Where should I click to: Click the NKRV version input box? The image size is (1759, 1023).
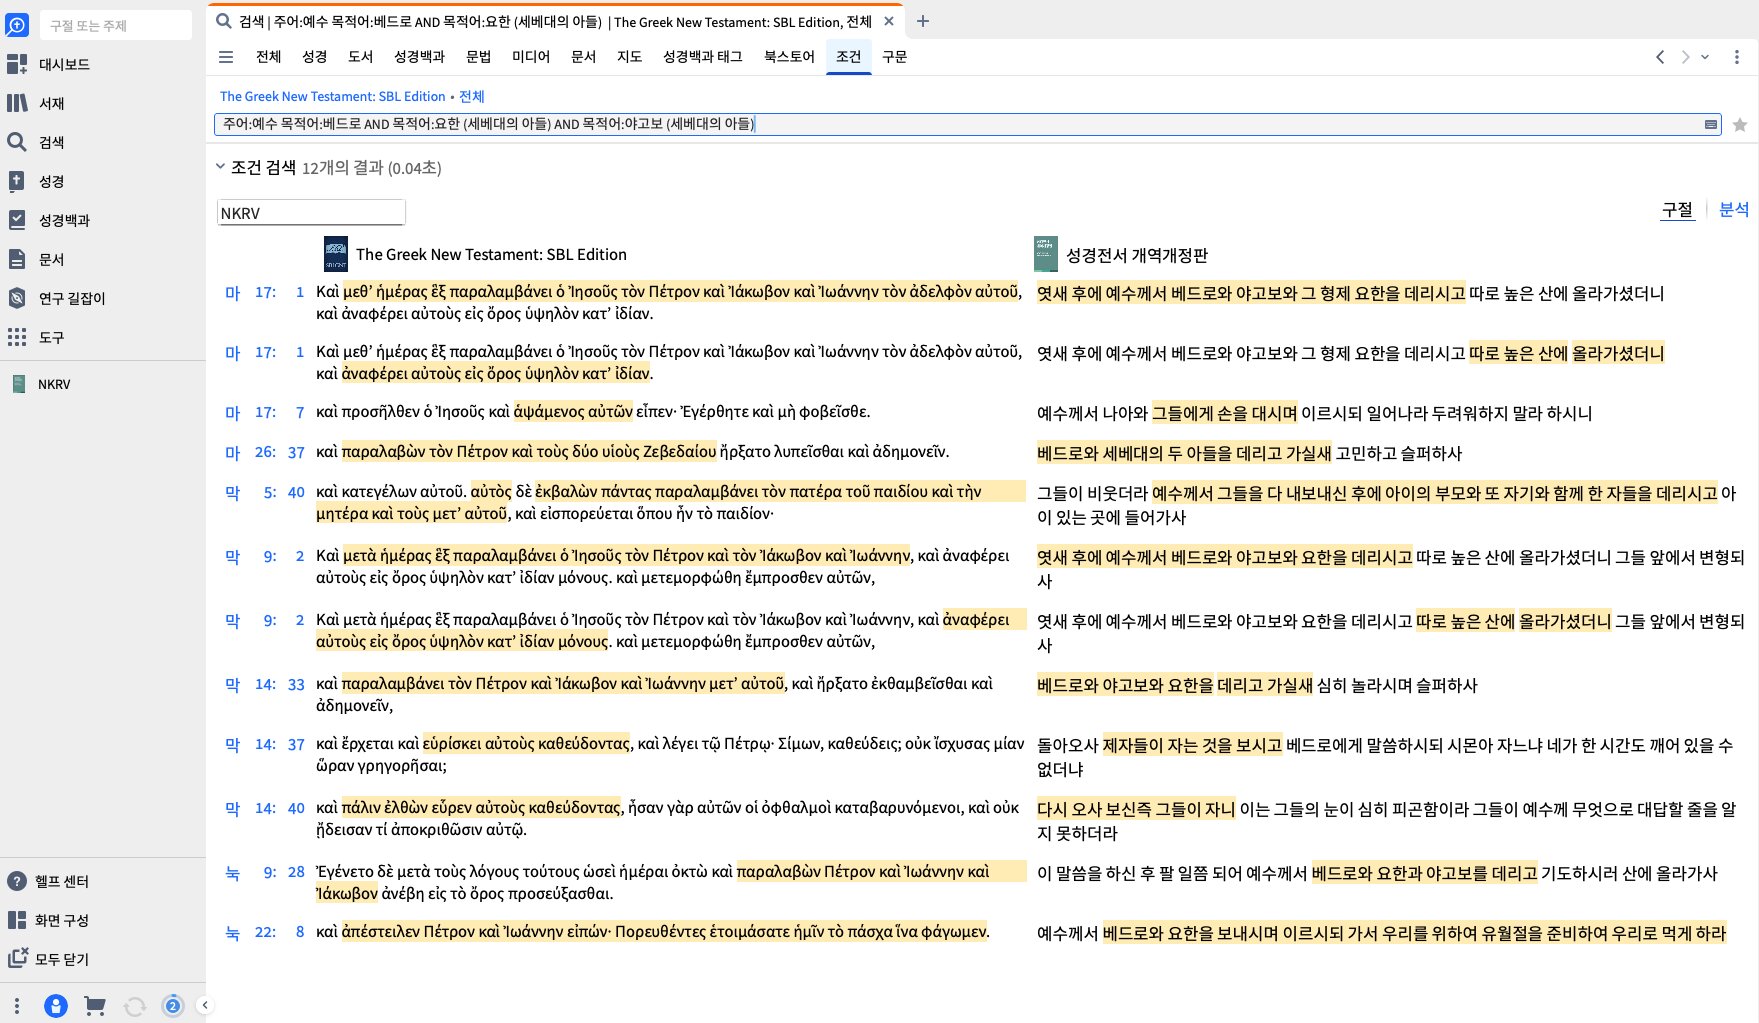311,213
